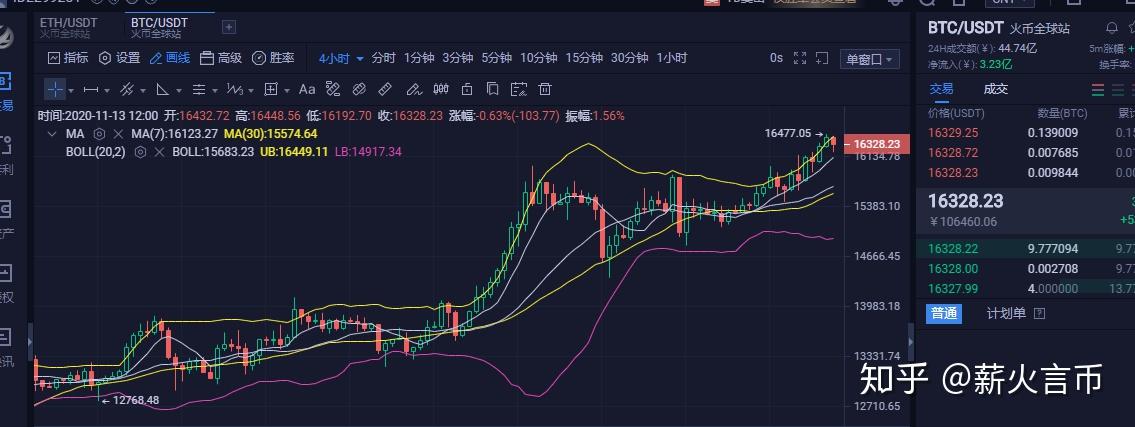Select the crosshair cursor drawing tool
The image size is (1135, 427).
56,89
